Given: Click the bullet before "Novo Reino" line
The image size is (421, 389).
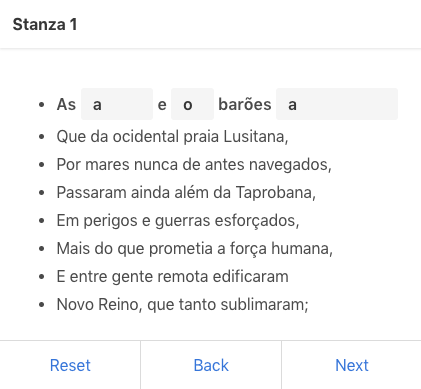Looking at the screenshot, I should coord(41,305).
